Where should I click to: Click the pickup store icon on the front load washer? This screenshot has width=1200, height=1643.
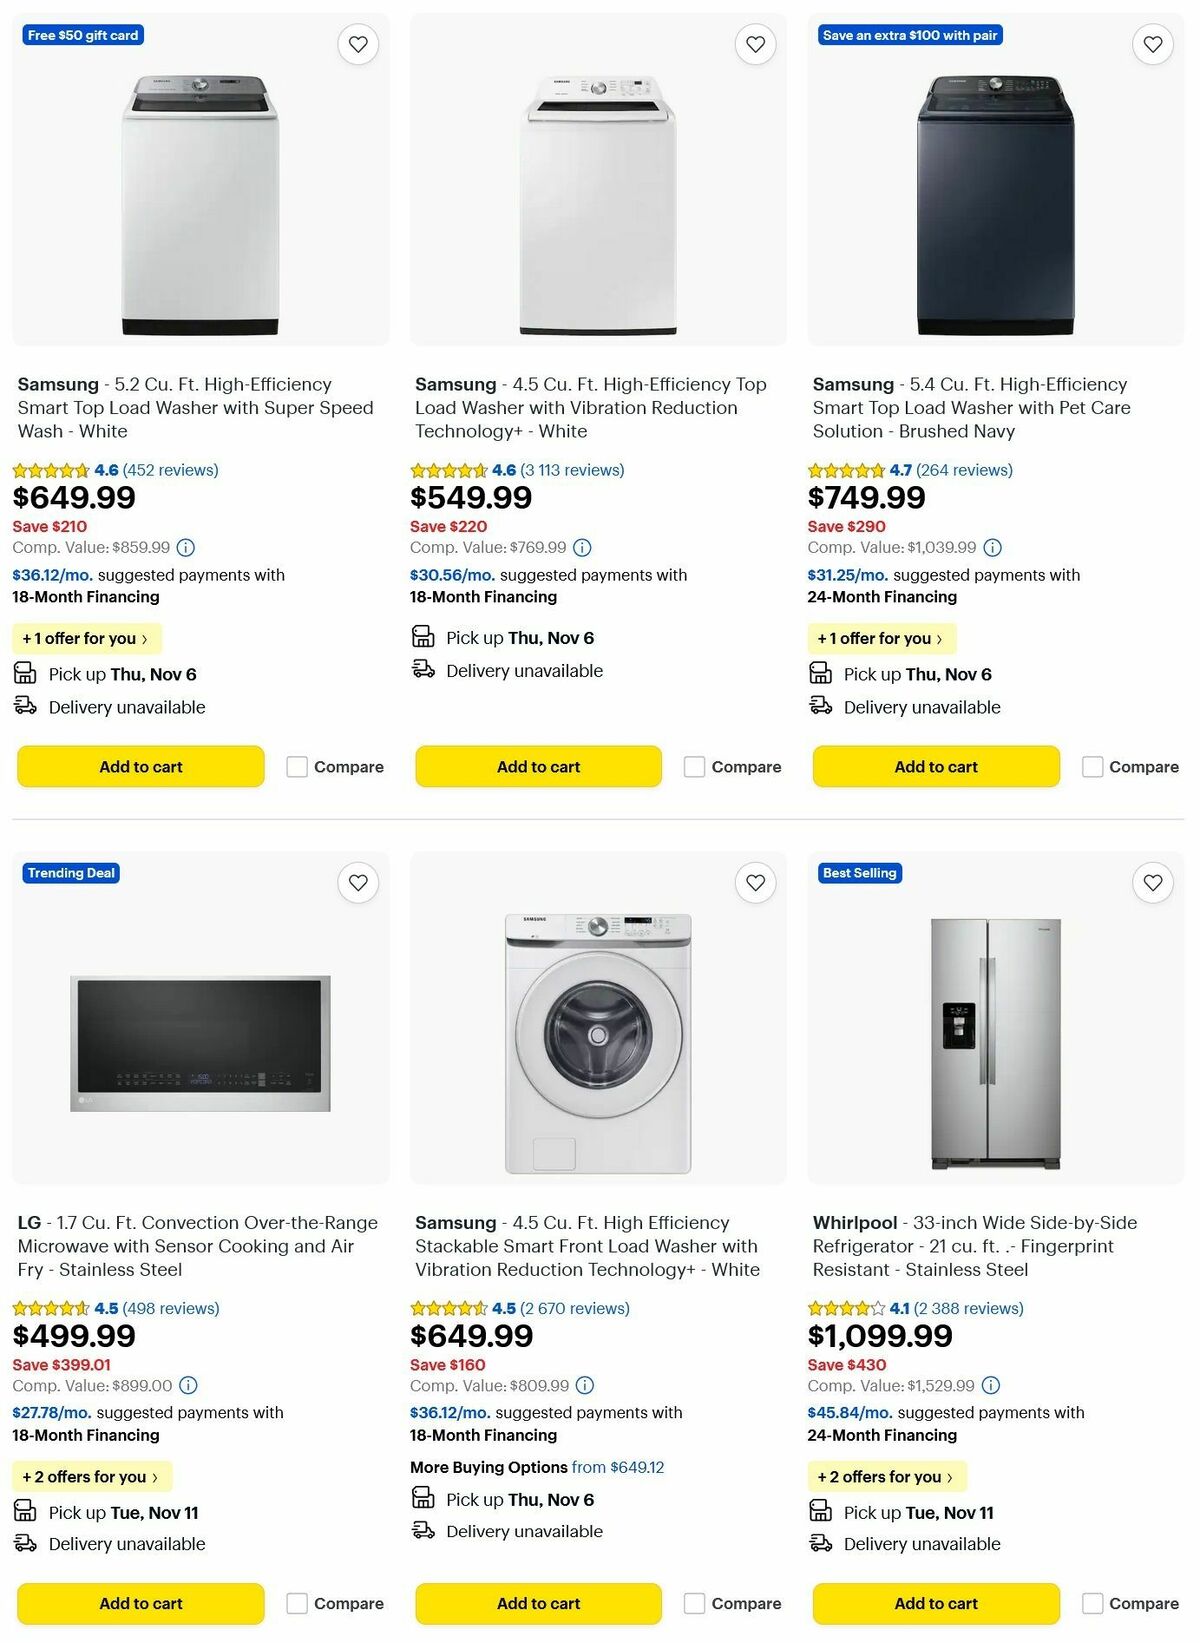coord(424,1499)
